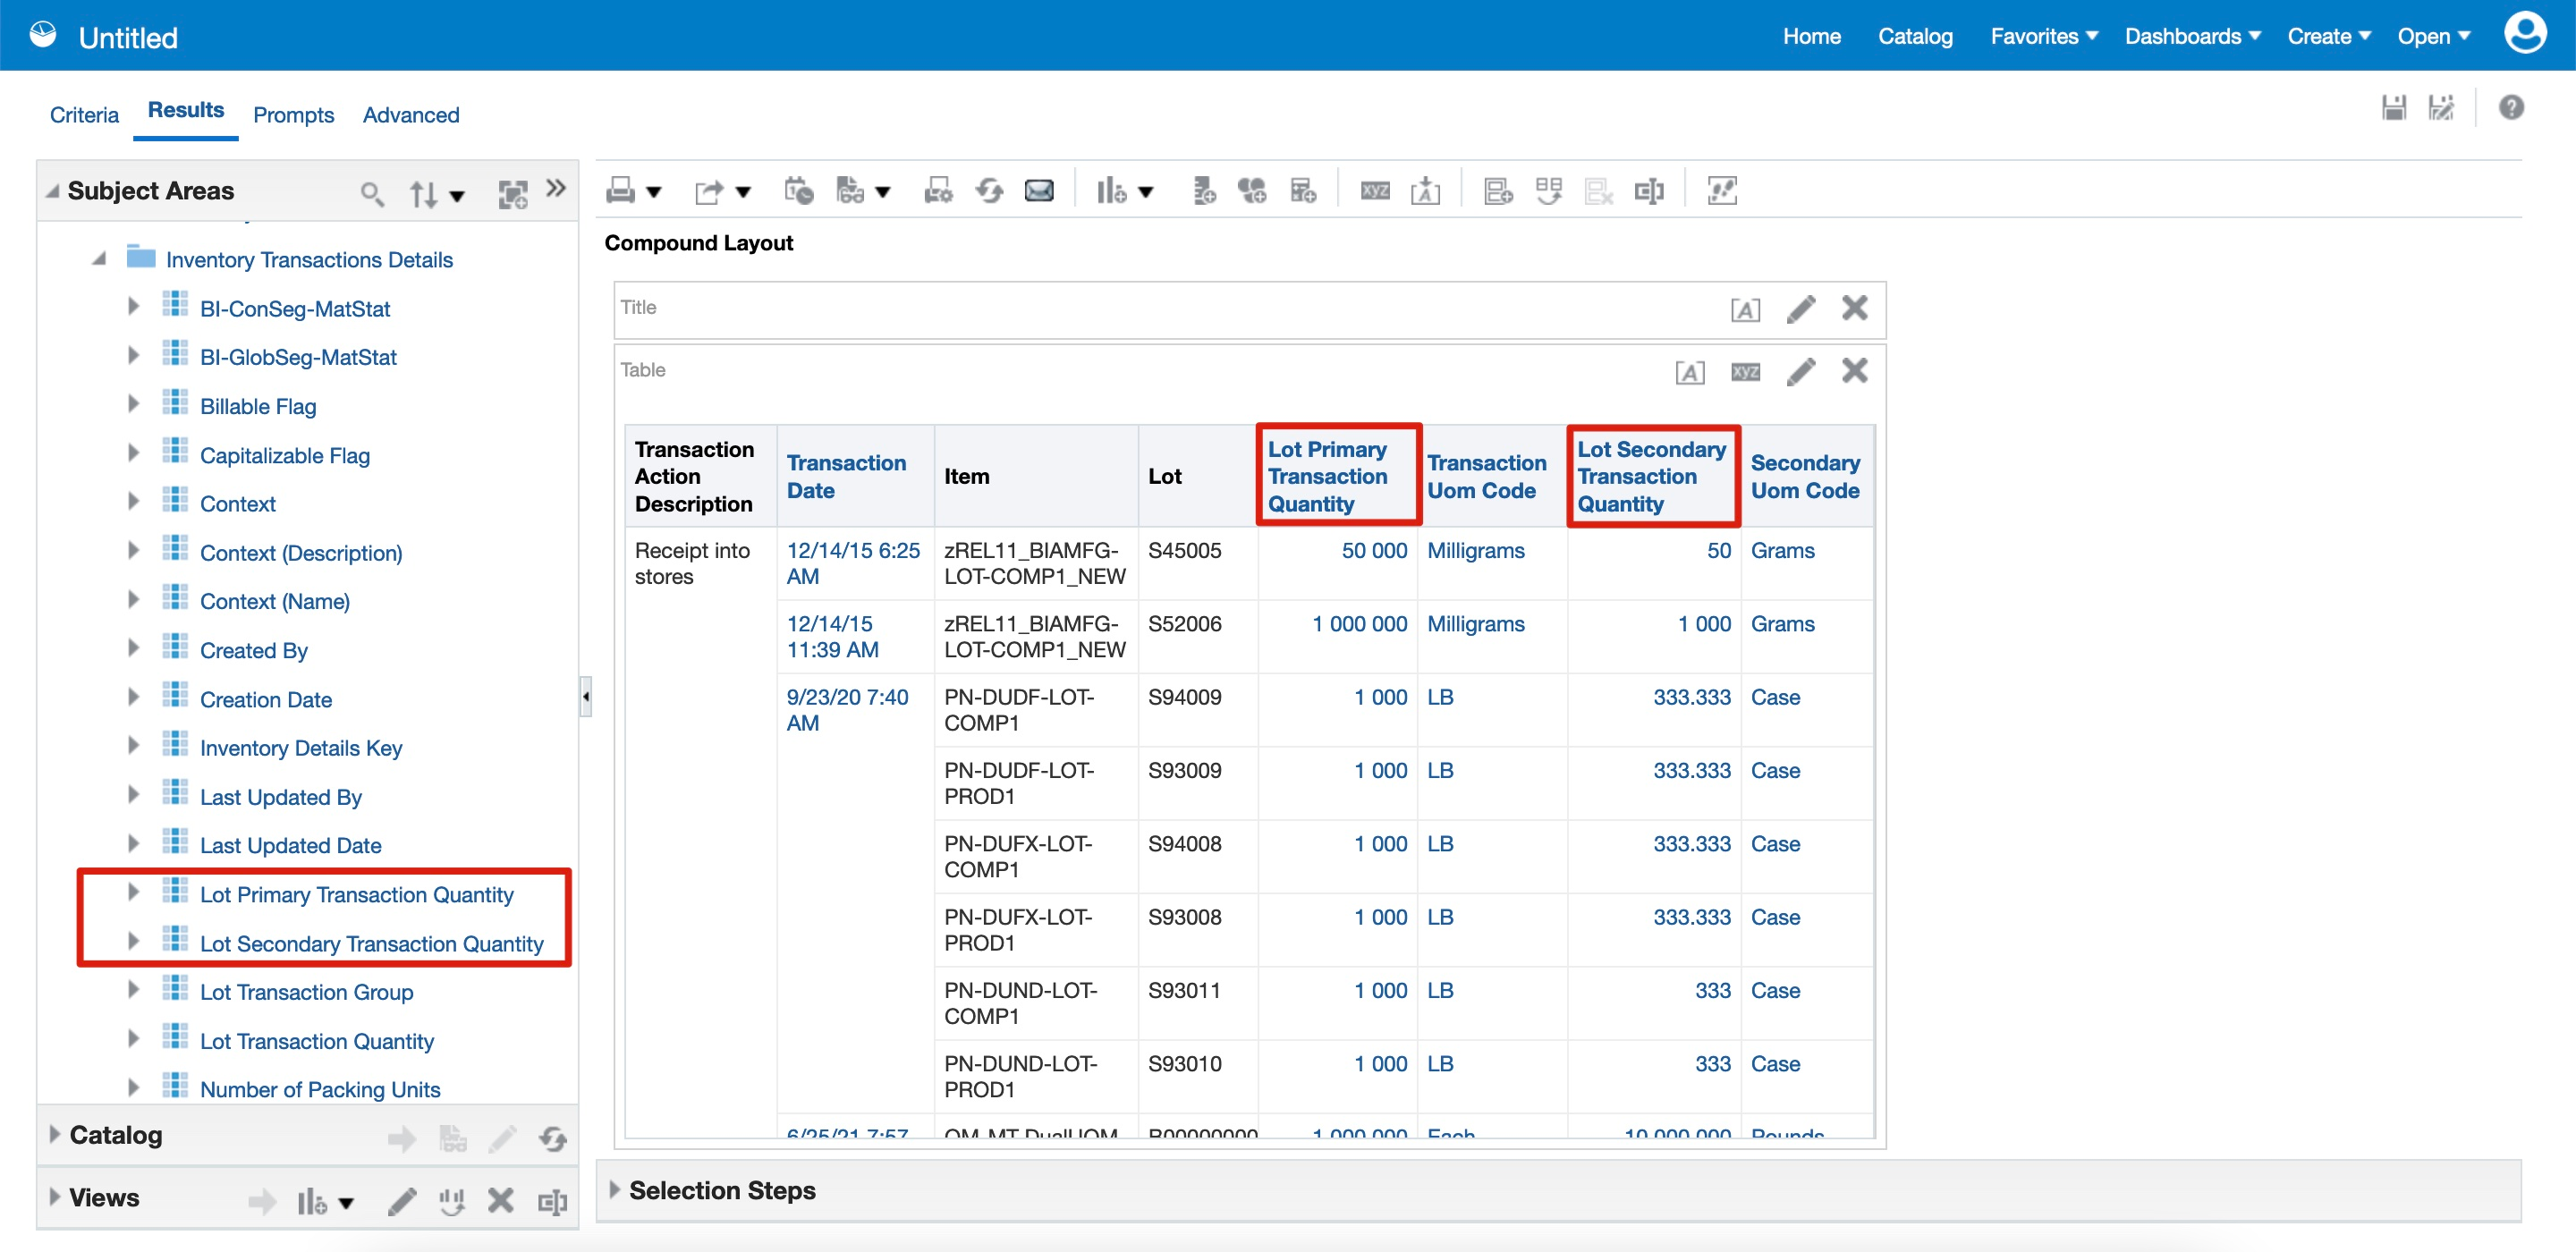The width and height of the screenshot is (2576, 1252).
Task: Click the search icon in Subject Areas
Action: pyautogui.click(x=371, y=193)
